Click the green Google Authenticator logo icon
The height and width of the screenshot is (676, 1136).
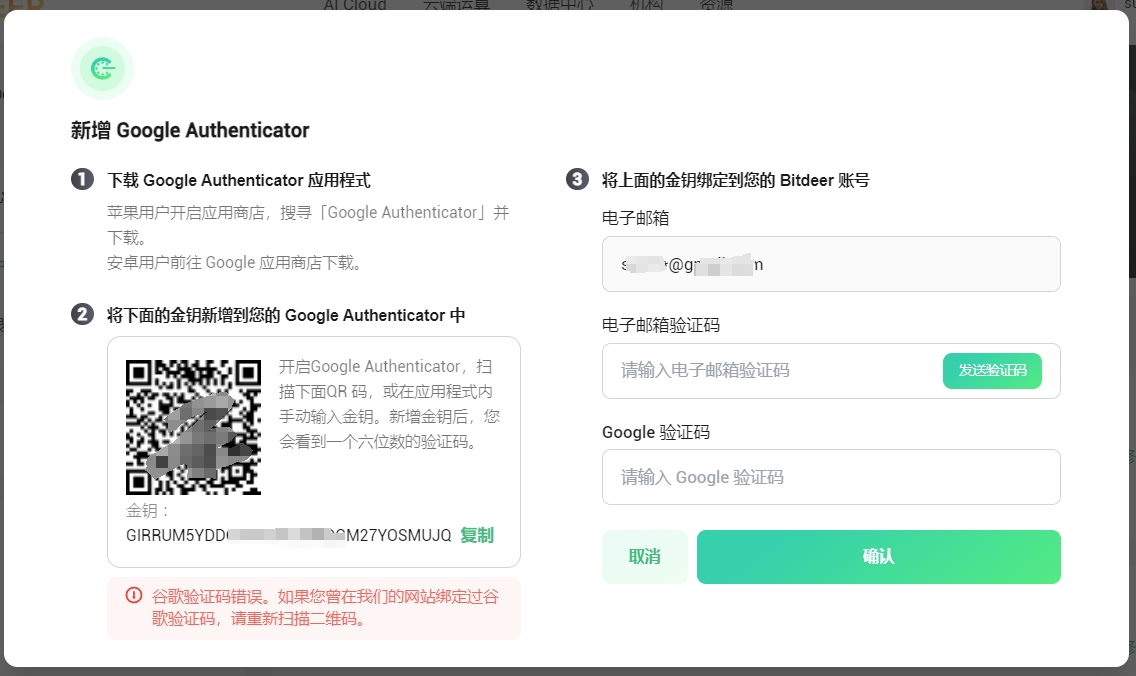click(x=102, y=68)
